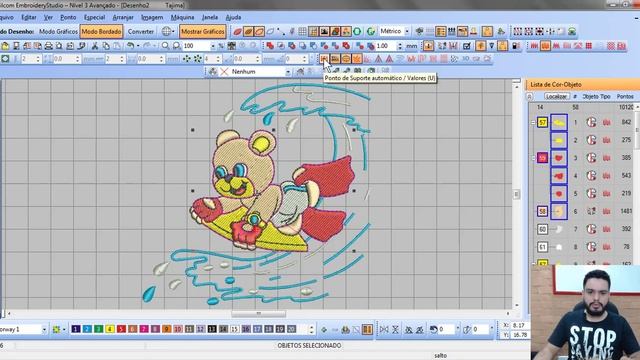The height and width of the screenshot is (360, 640).
Task: Open the Arranjar menu
Action: [123, 17]
